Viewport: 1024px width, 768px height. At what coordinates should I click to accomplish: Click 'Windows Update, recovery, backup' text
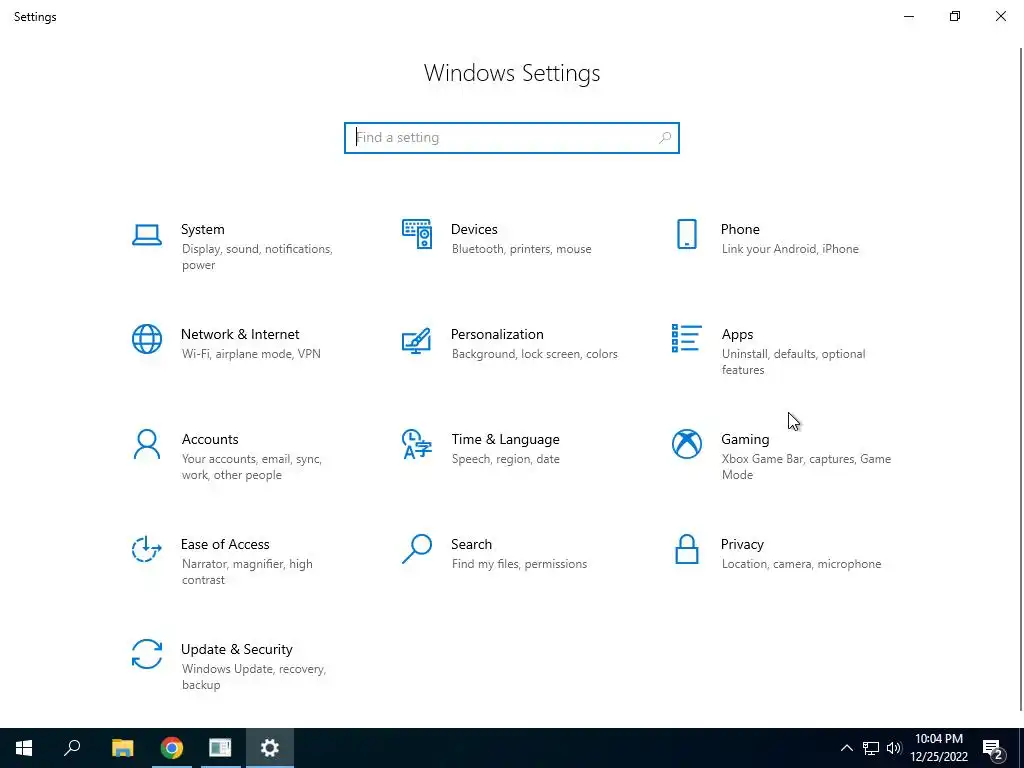[x=253, y=677]
